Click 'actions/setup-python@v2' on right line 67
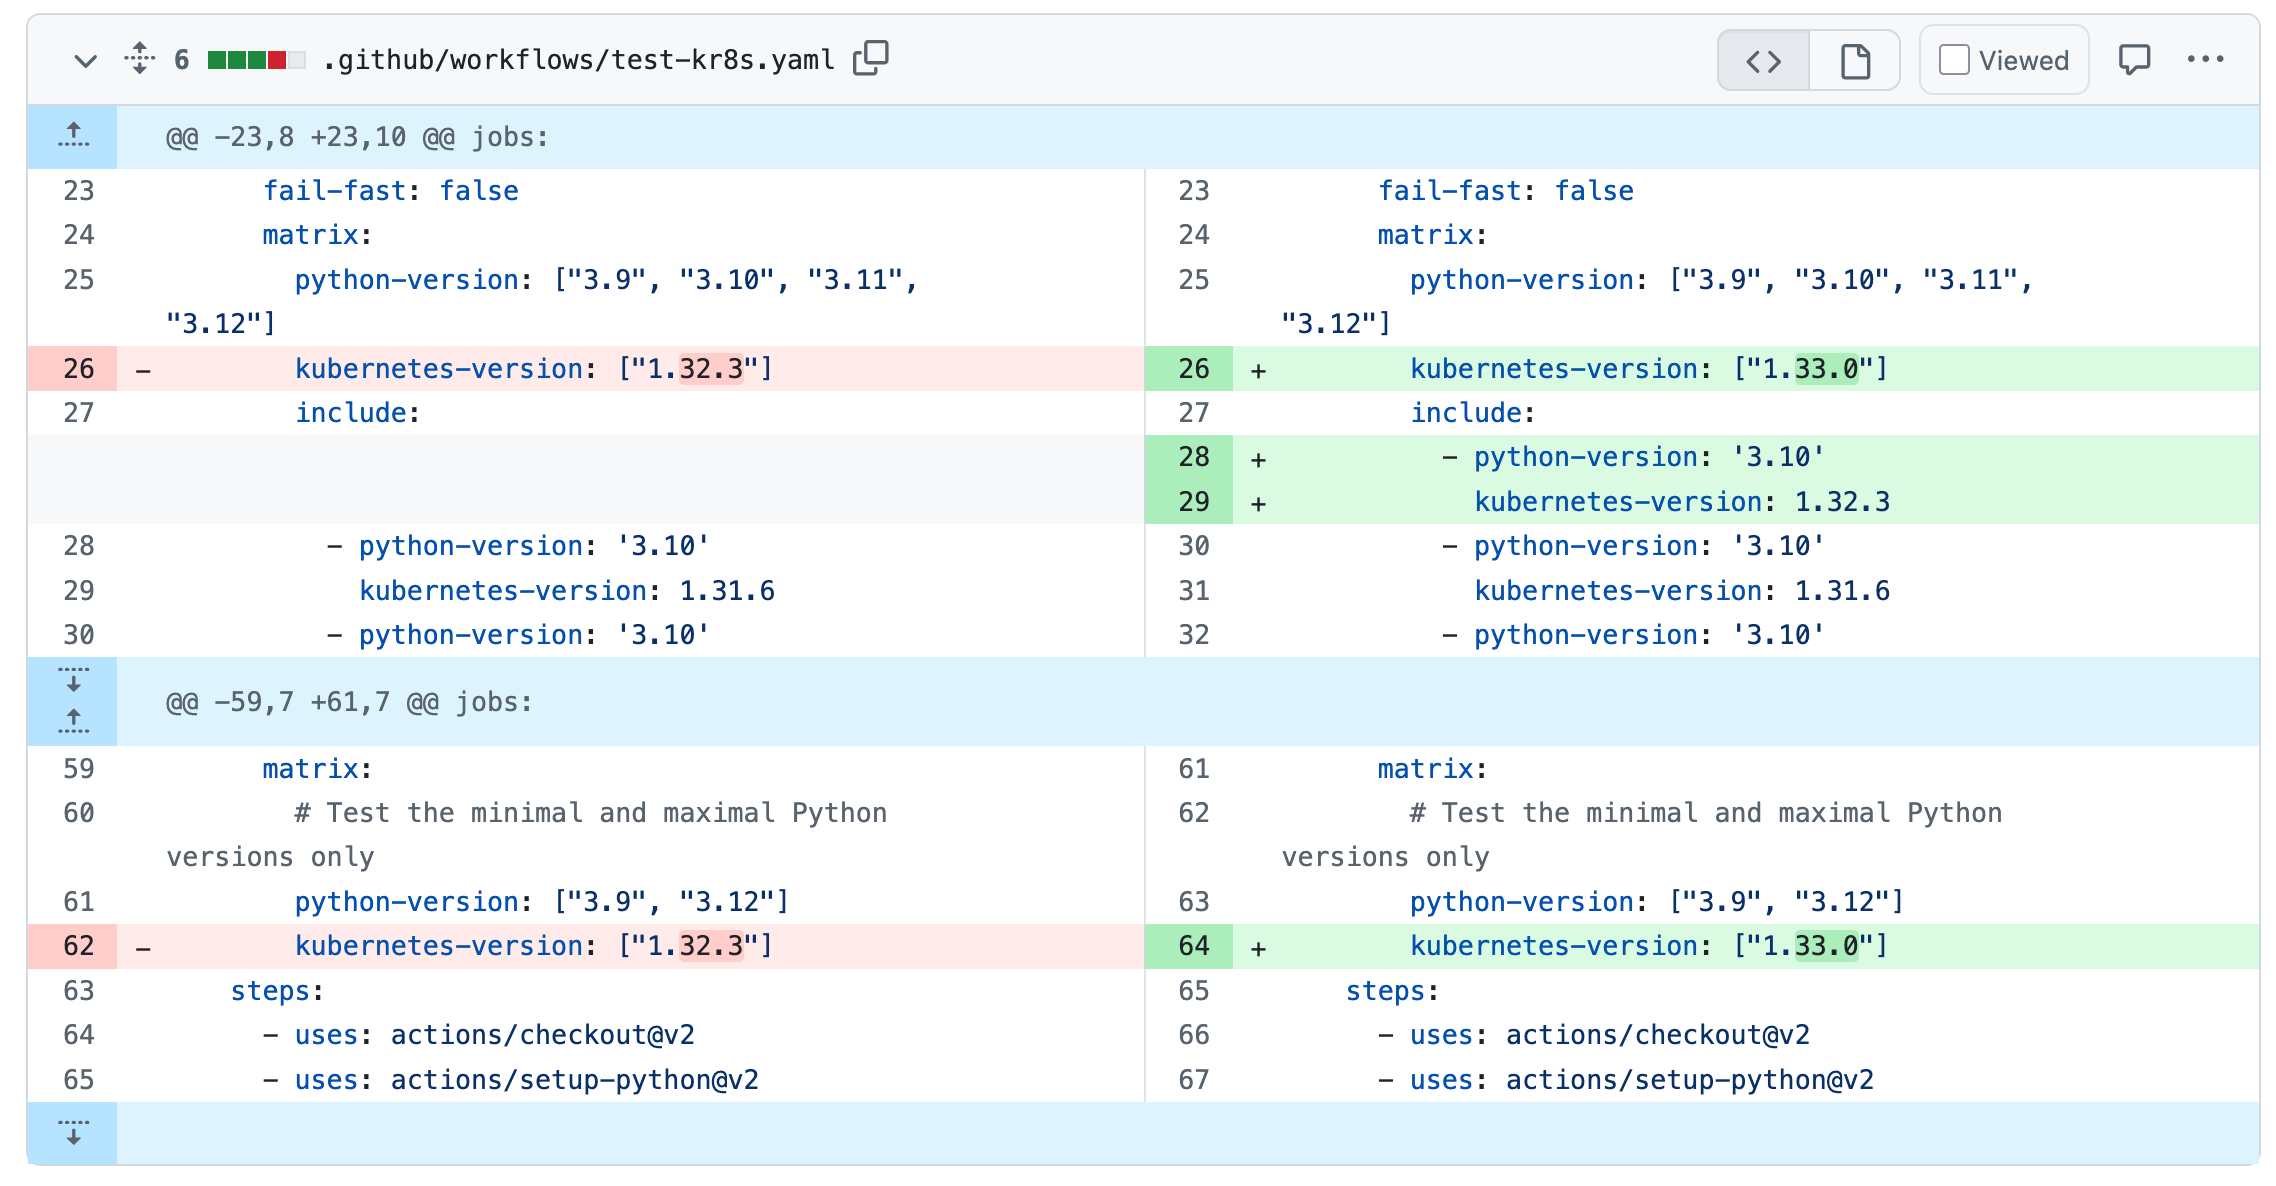This screenshot has height=1186, width=2276. (x=1690, y=1080)
